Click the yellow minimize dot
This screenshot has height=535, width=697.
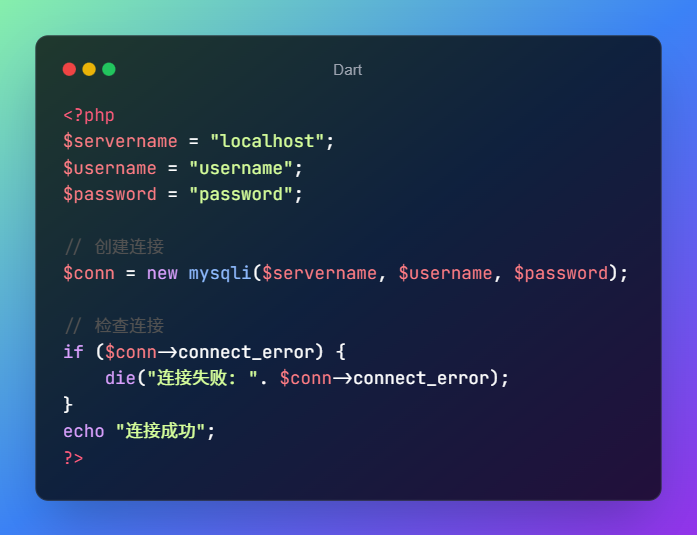pyautogui.click(x=89, y=69)
